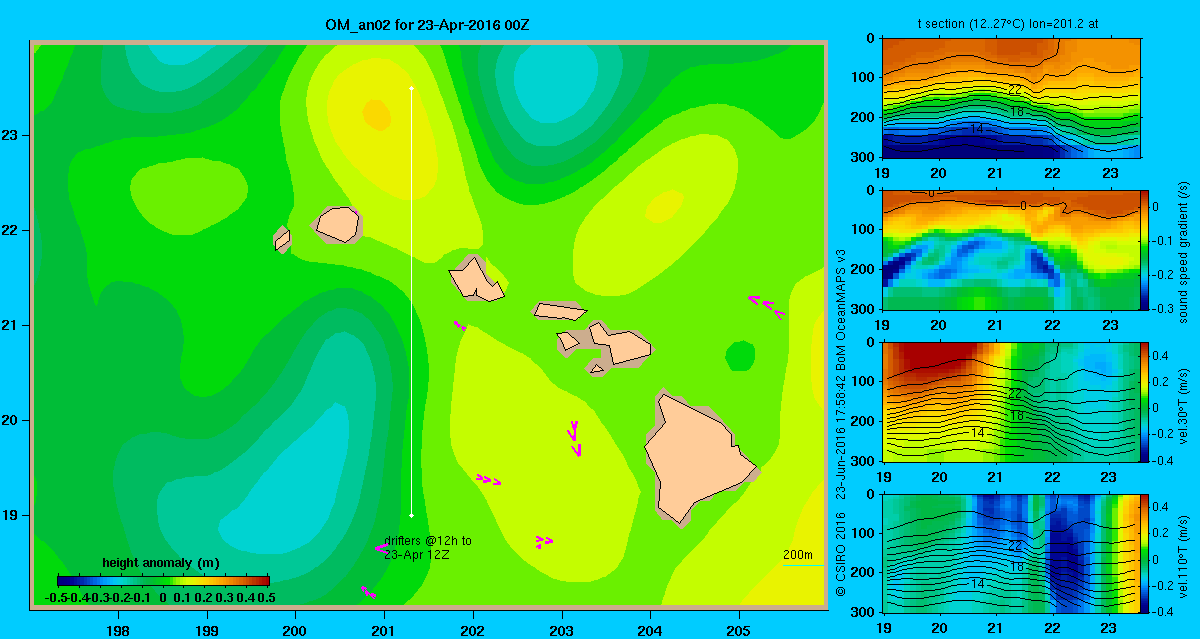Open the vel.110°T velocity section panel
This screenshot has height=639, width=1200.
(x=1011, y=553)
